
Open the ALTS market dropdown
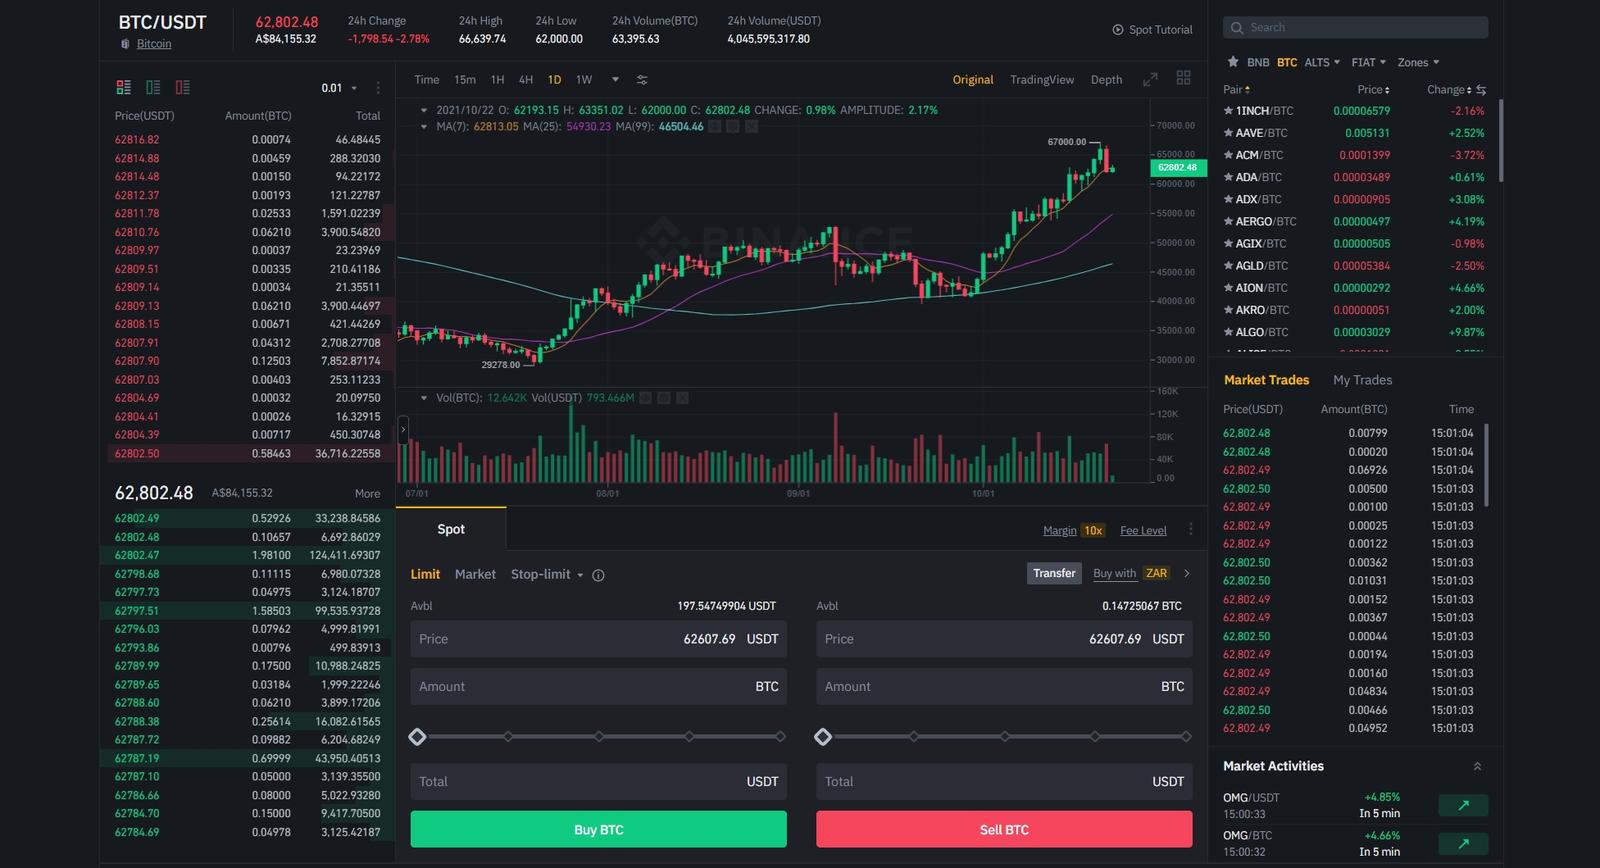tap(1322, 62)
